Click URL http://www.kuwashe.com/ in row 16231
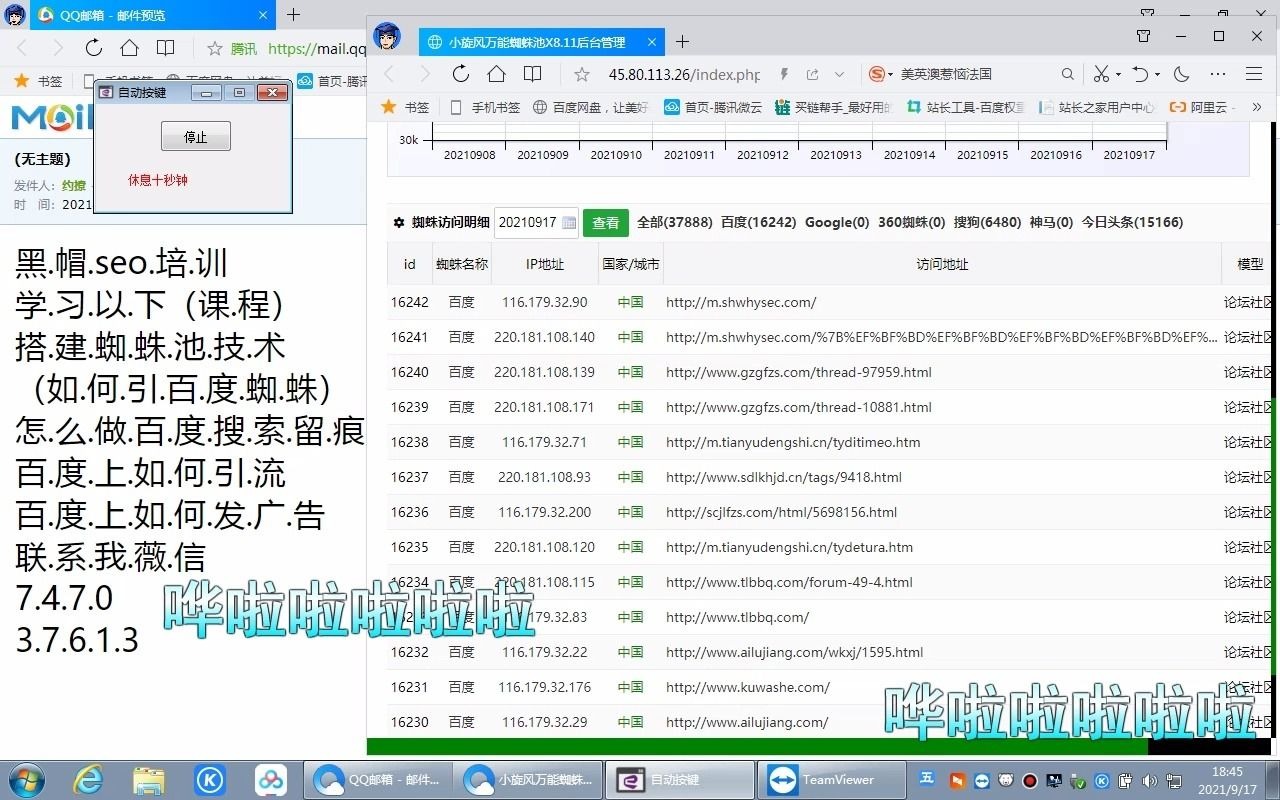1280x800 pixels. click(x=748, y=687)
